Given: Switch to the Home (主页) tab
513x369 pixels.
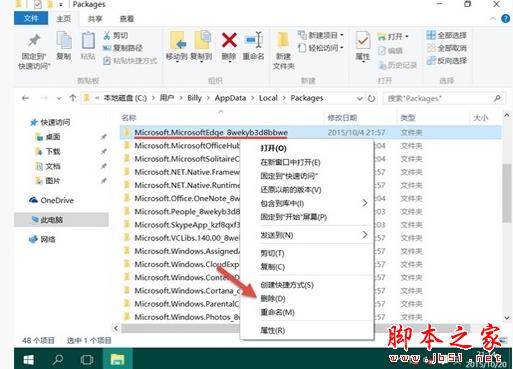Looking at the screenshot, I should 63,19.
